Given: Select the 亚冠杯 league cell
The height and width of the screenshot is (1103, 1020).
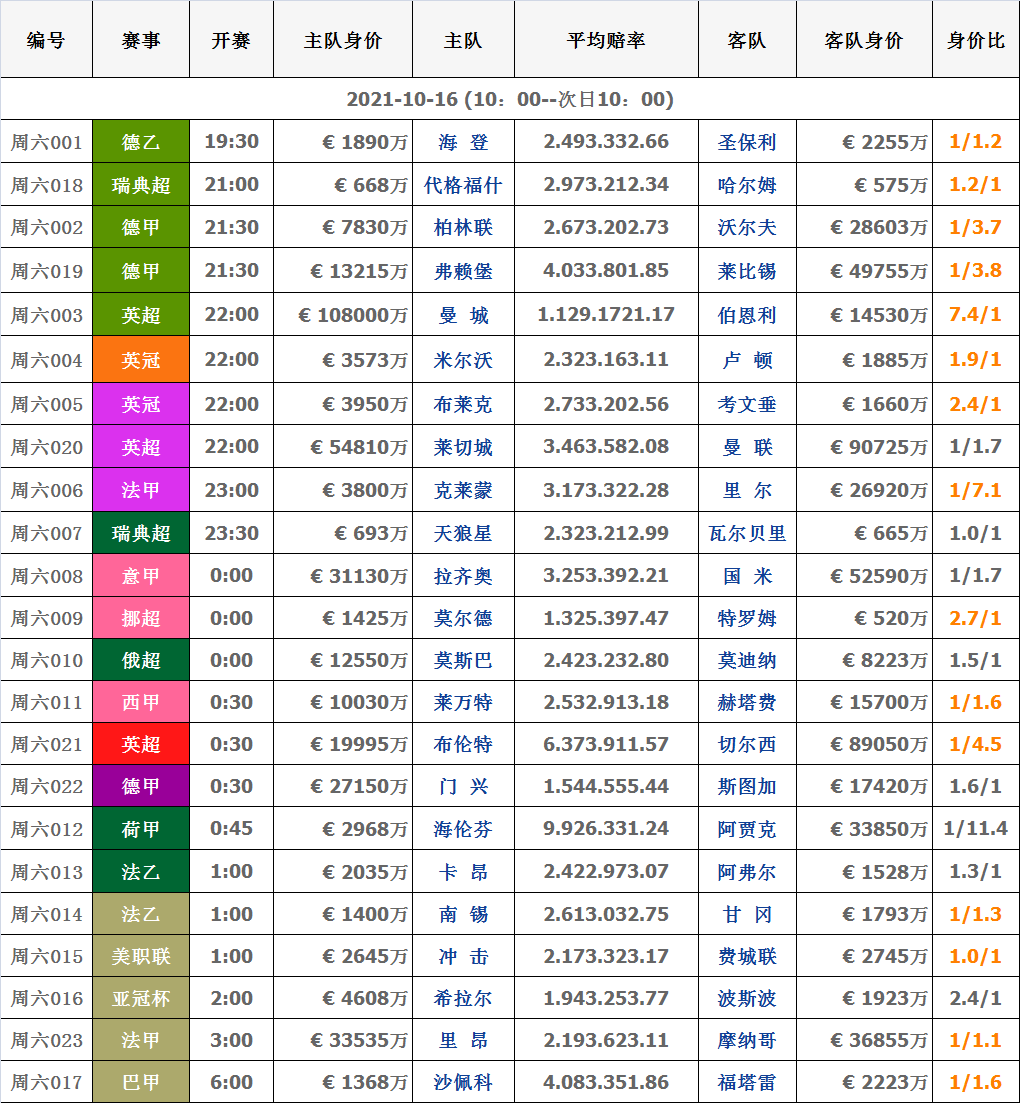Looking at the screenshot, I should (141, 999).
